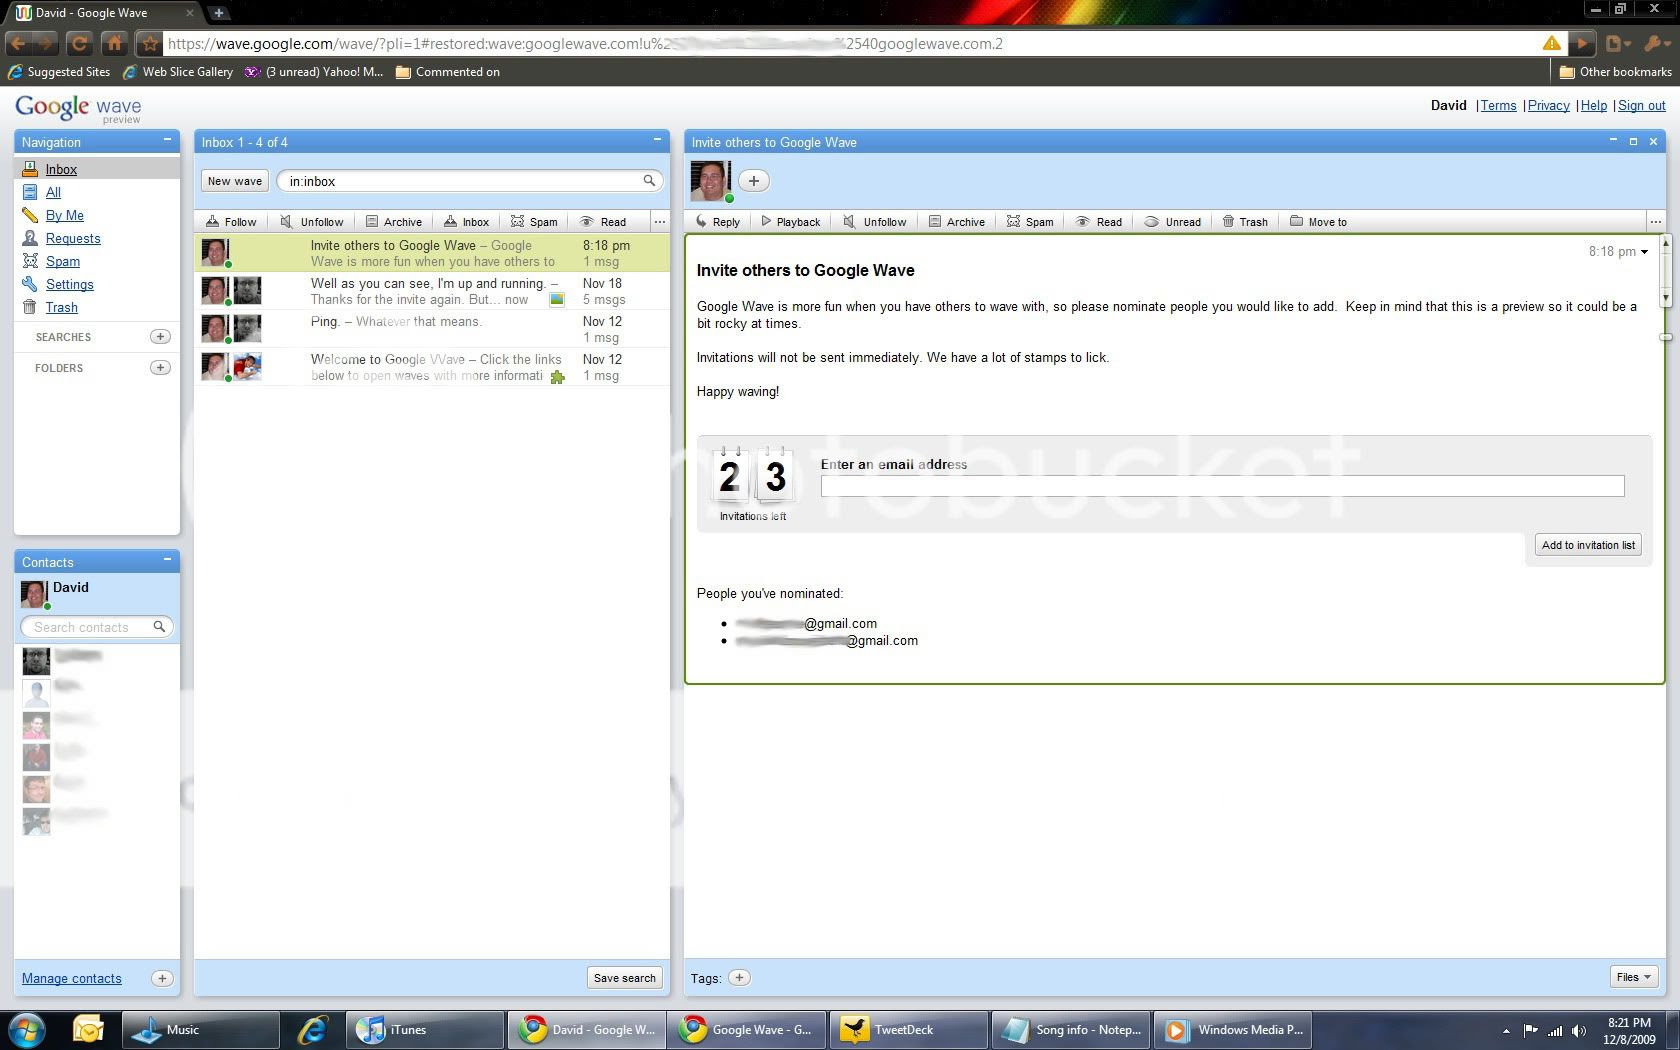Open the Manage contacts link
The width and height of the screenshot is (1680, 1050).
72,978
